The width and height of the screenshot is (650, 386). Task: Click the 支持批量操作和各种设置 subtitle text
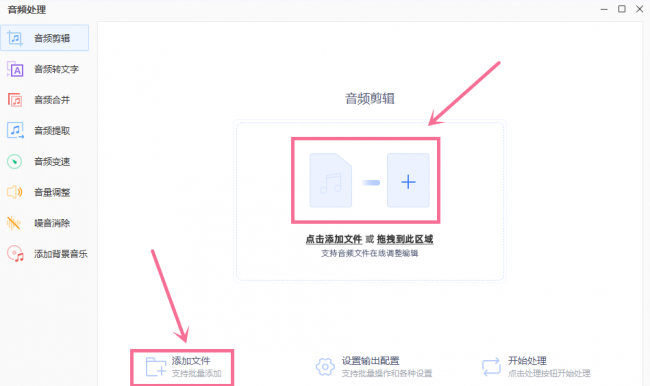387,374
